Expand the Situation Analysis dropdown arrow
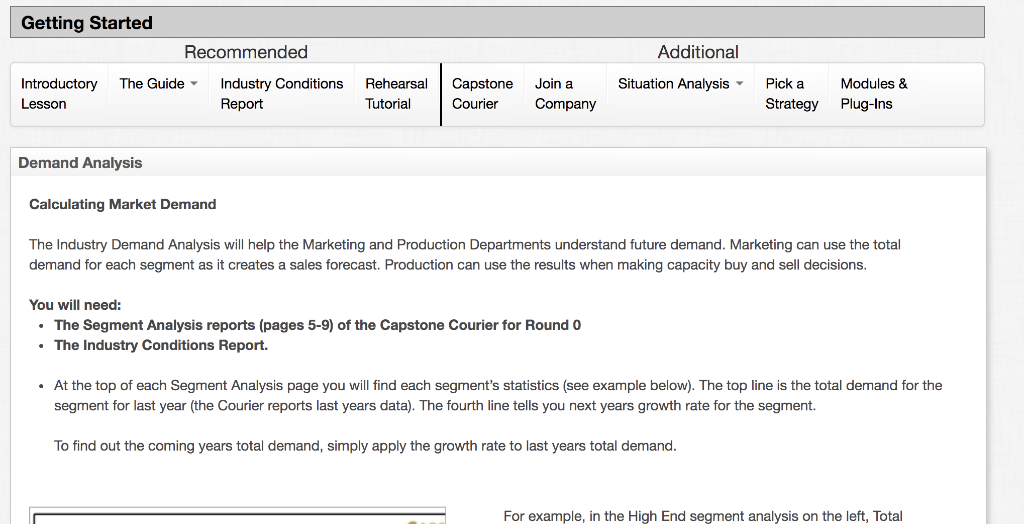The height and width of the screenshot is (524, 1024). (x=739, y=84)
